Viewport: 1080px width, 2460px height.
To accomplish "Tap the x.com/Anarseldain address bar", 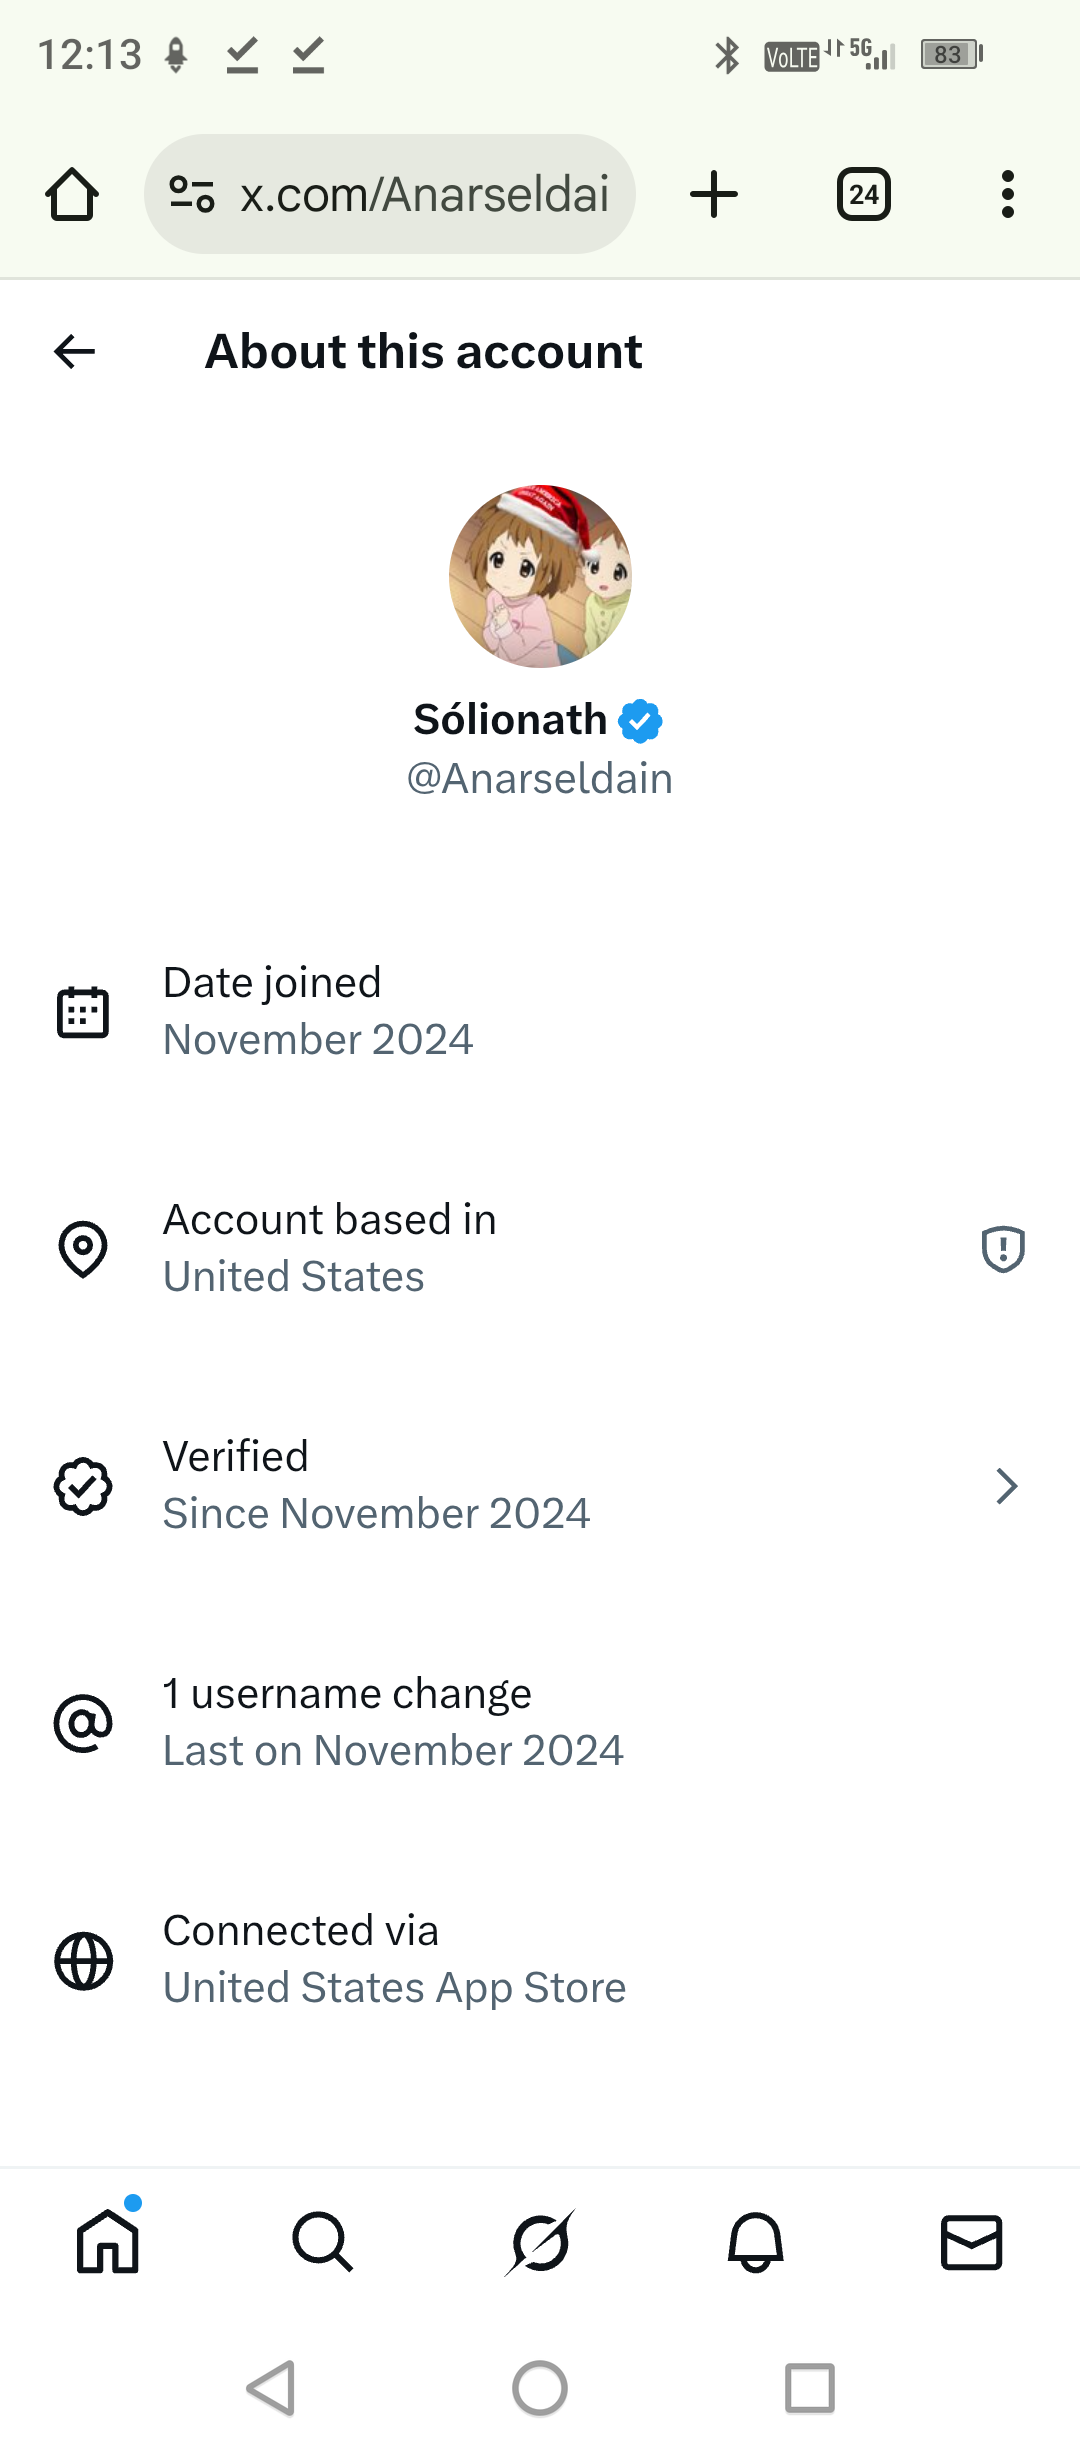I will tap(424, 194).
